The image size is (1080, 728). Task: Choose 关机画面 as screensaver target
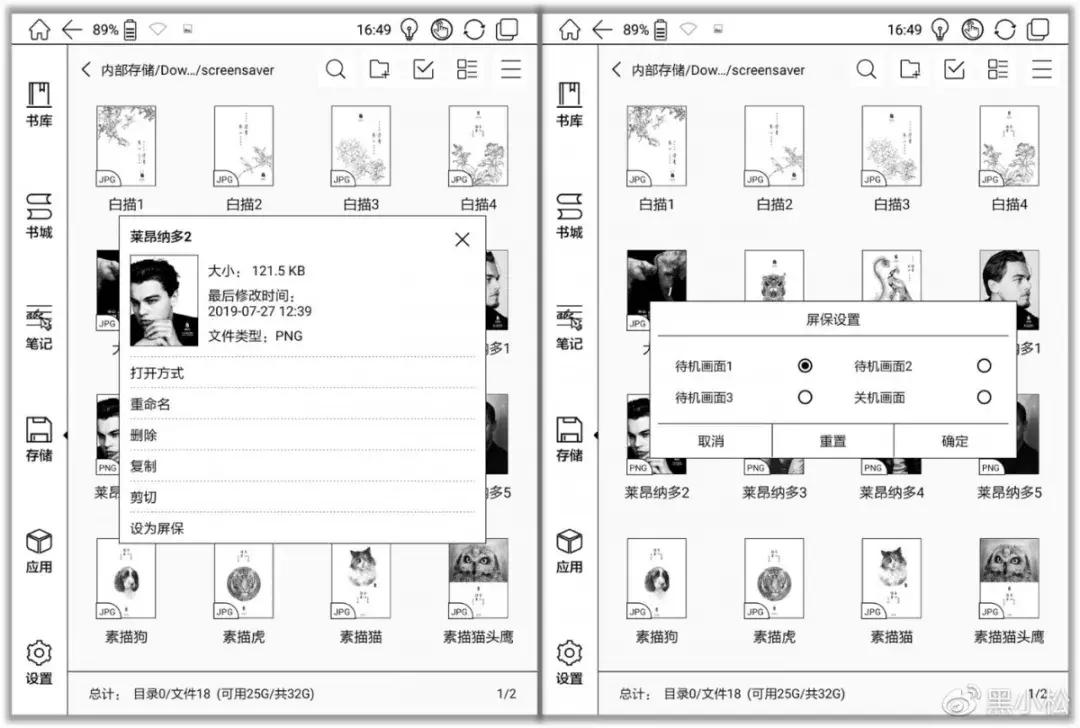[983, 397]
